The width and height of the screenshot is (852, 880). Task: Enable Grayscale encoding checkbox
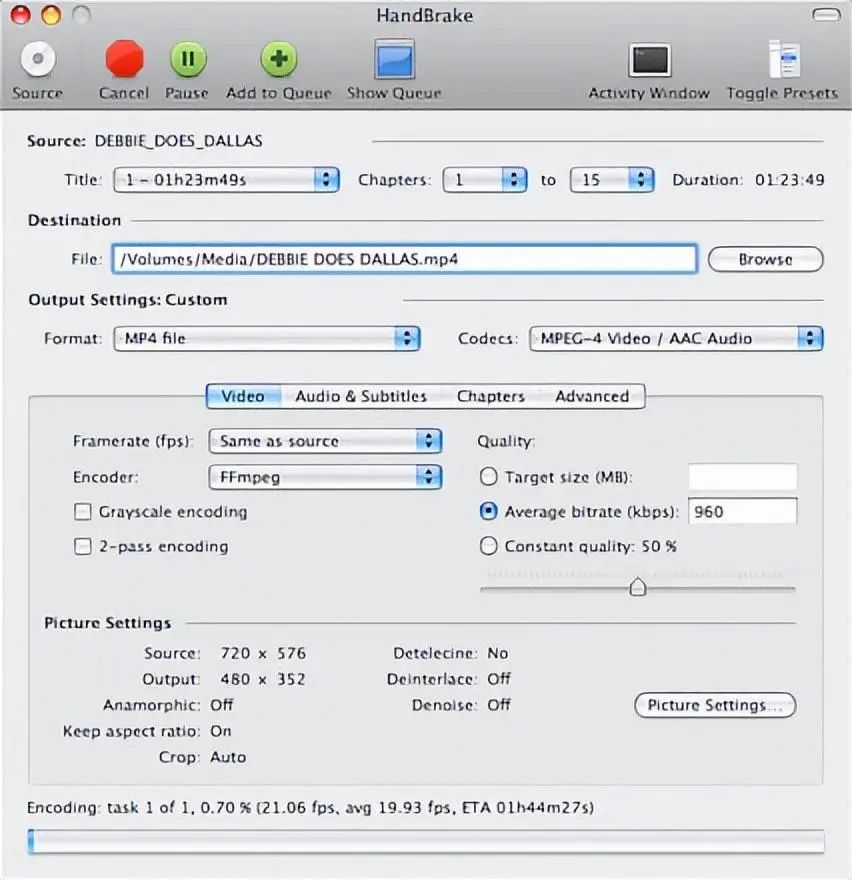click(83, 512)
